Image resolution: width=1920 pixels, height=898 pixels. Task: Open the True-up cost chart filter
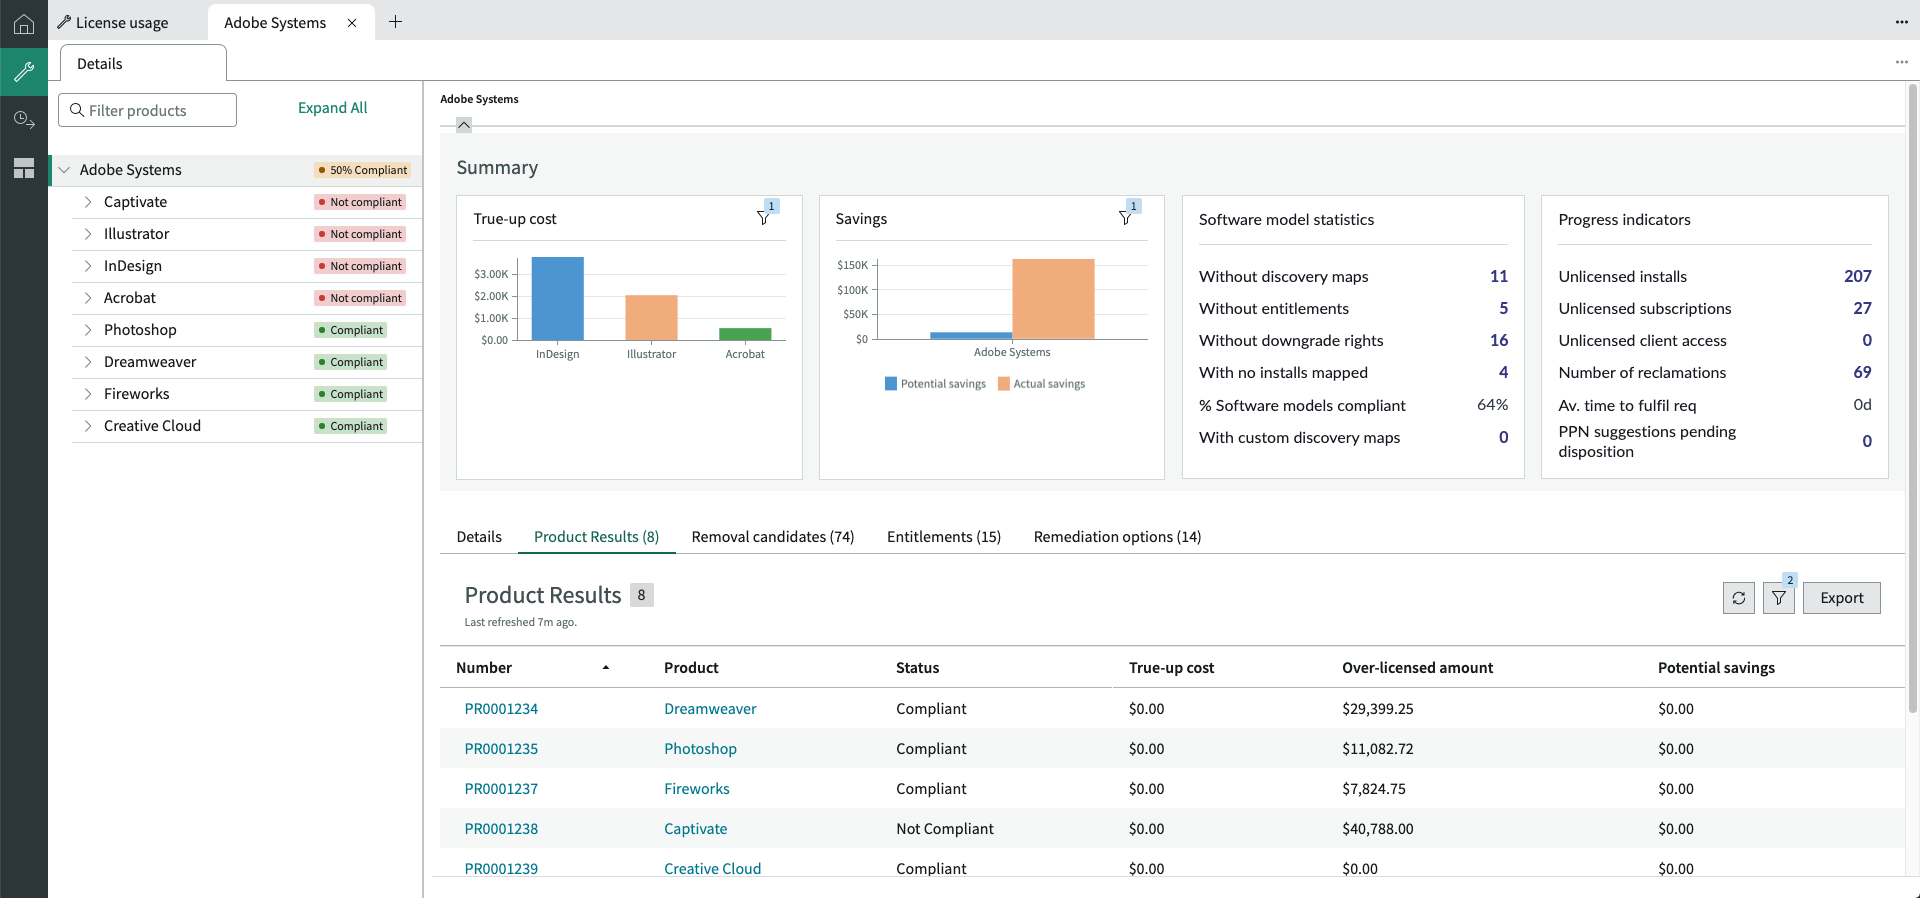click(764, 217)
